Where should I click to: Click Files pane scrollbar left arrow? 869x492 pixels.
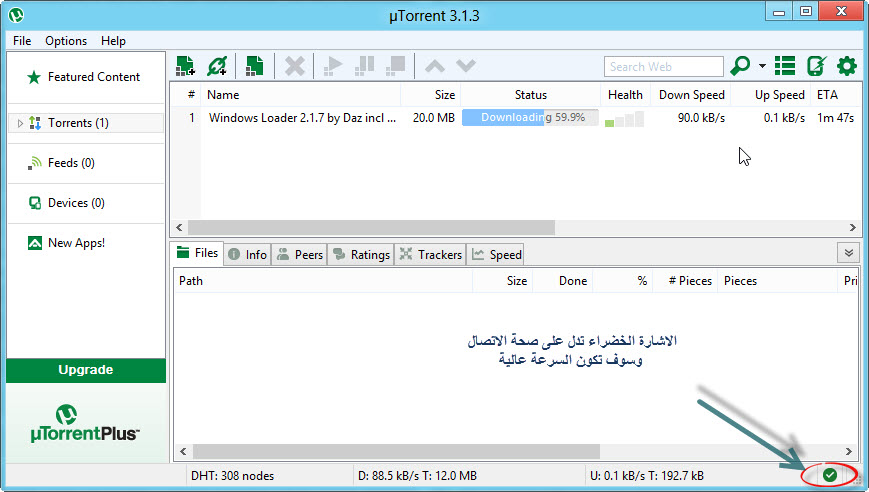(x=183, y=451)
